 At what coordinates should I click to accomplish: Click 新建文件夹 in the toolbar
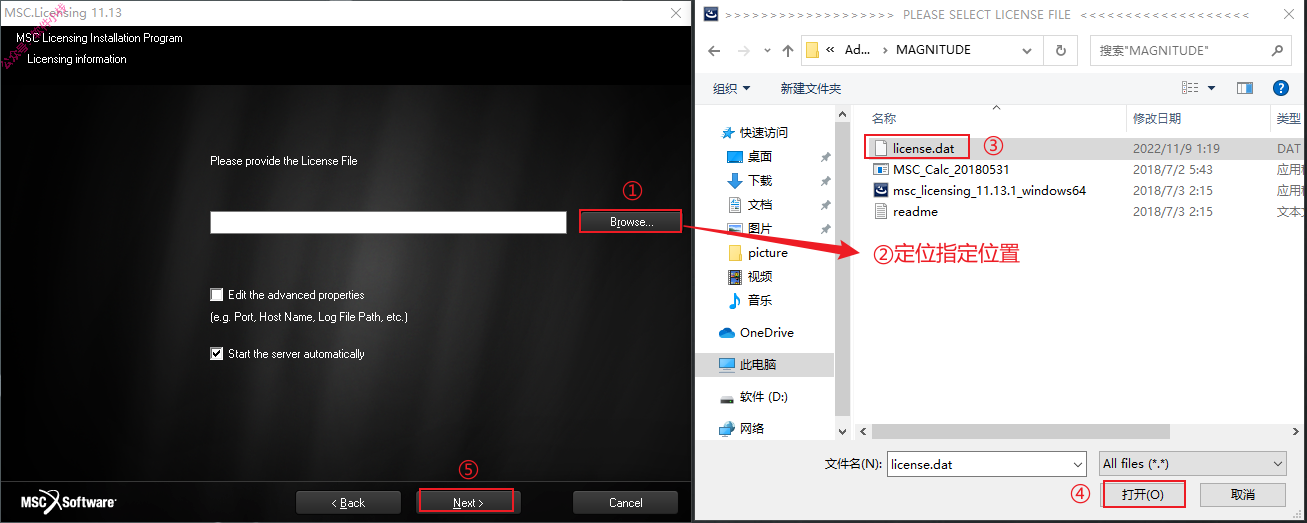point(811,89)
